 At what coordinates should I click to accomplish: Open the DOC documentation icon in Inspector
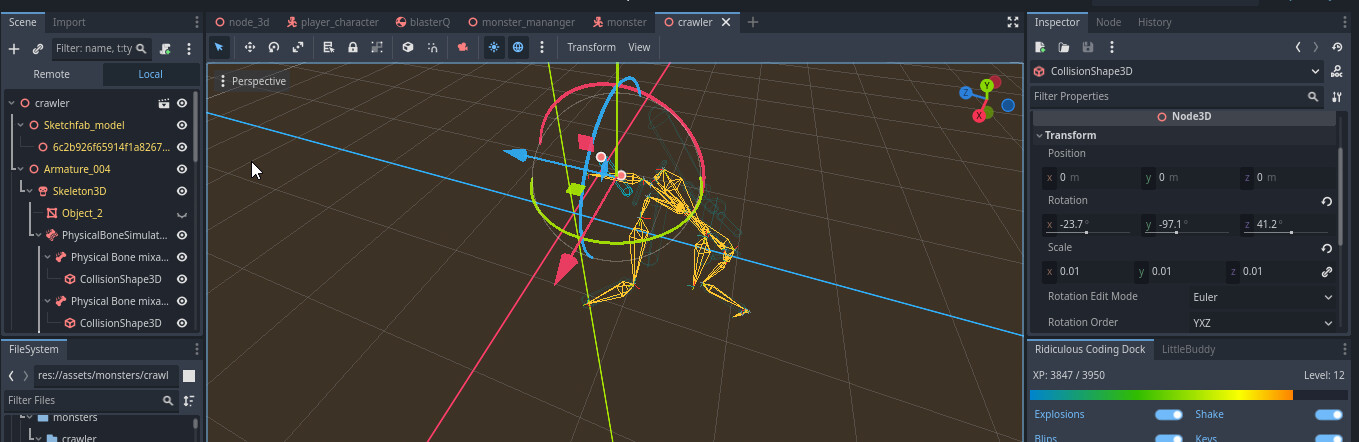coord(1337,72)
